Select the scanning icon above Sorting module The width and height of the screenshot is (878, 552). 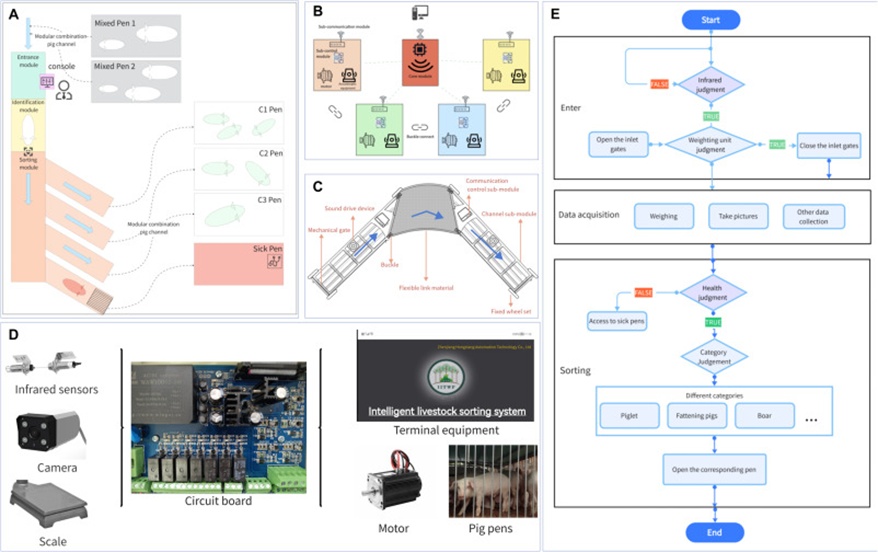[x=28, y=152]
